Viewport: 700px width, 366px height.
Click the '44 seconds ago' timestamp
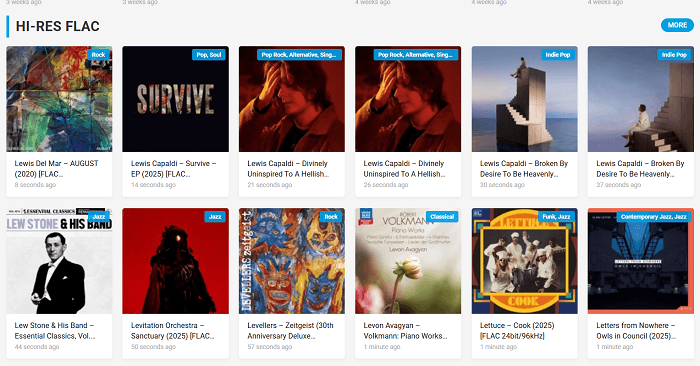(x=37, y=347)
